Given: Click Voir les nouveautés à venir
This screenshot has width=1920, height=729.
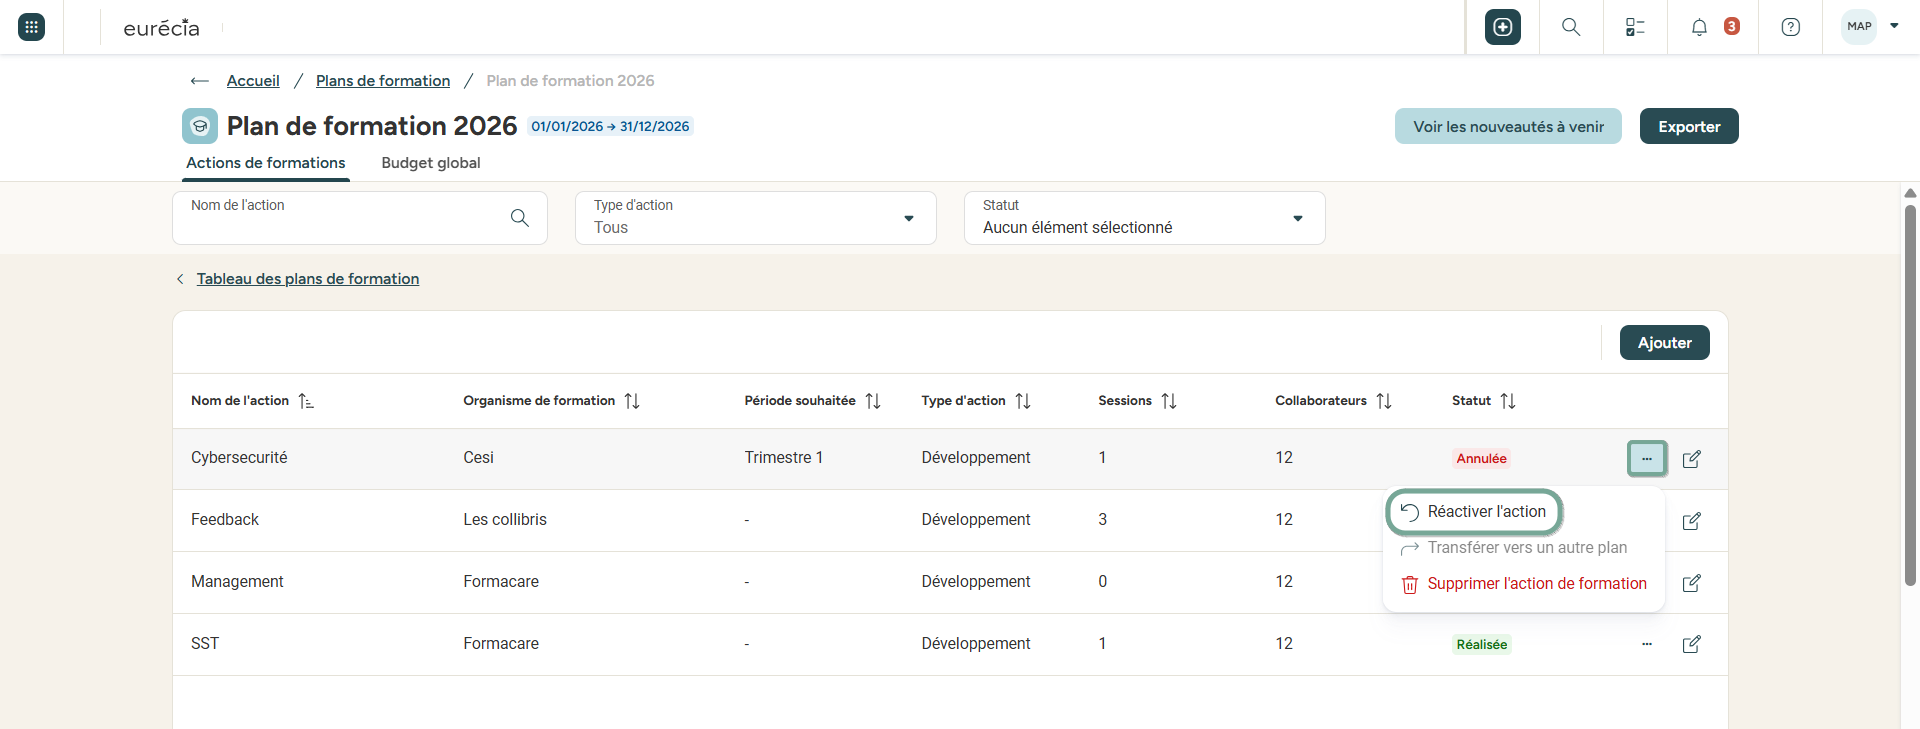Looking at the screenshot, I should coord(1508,126).
